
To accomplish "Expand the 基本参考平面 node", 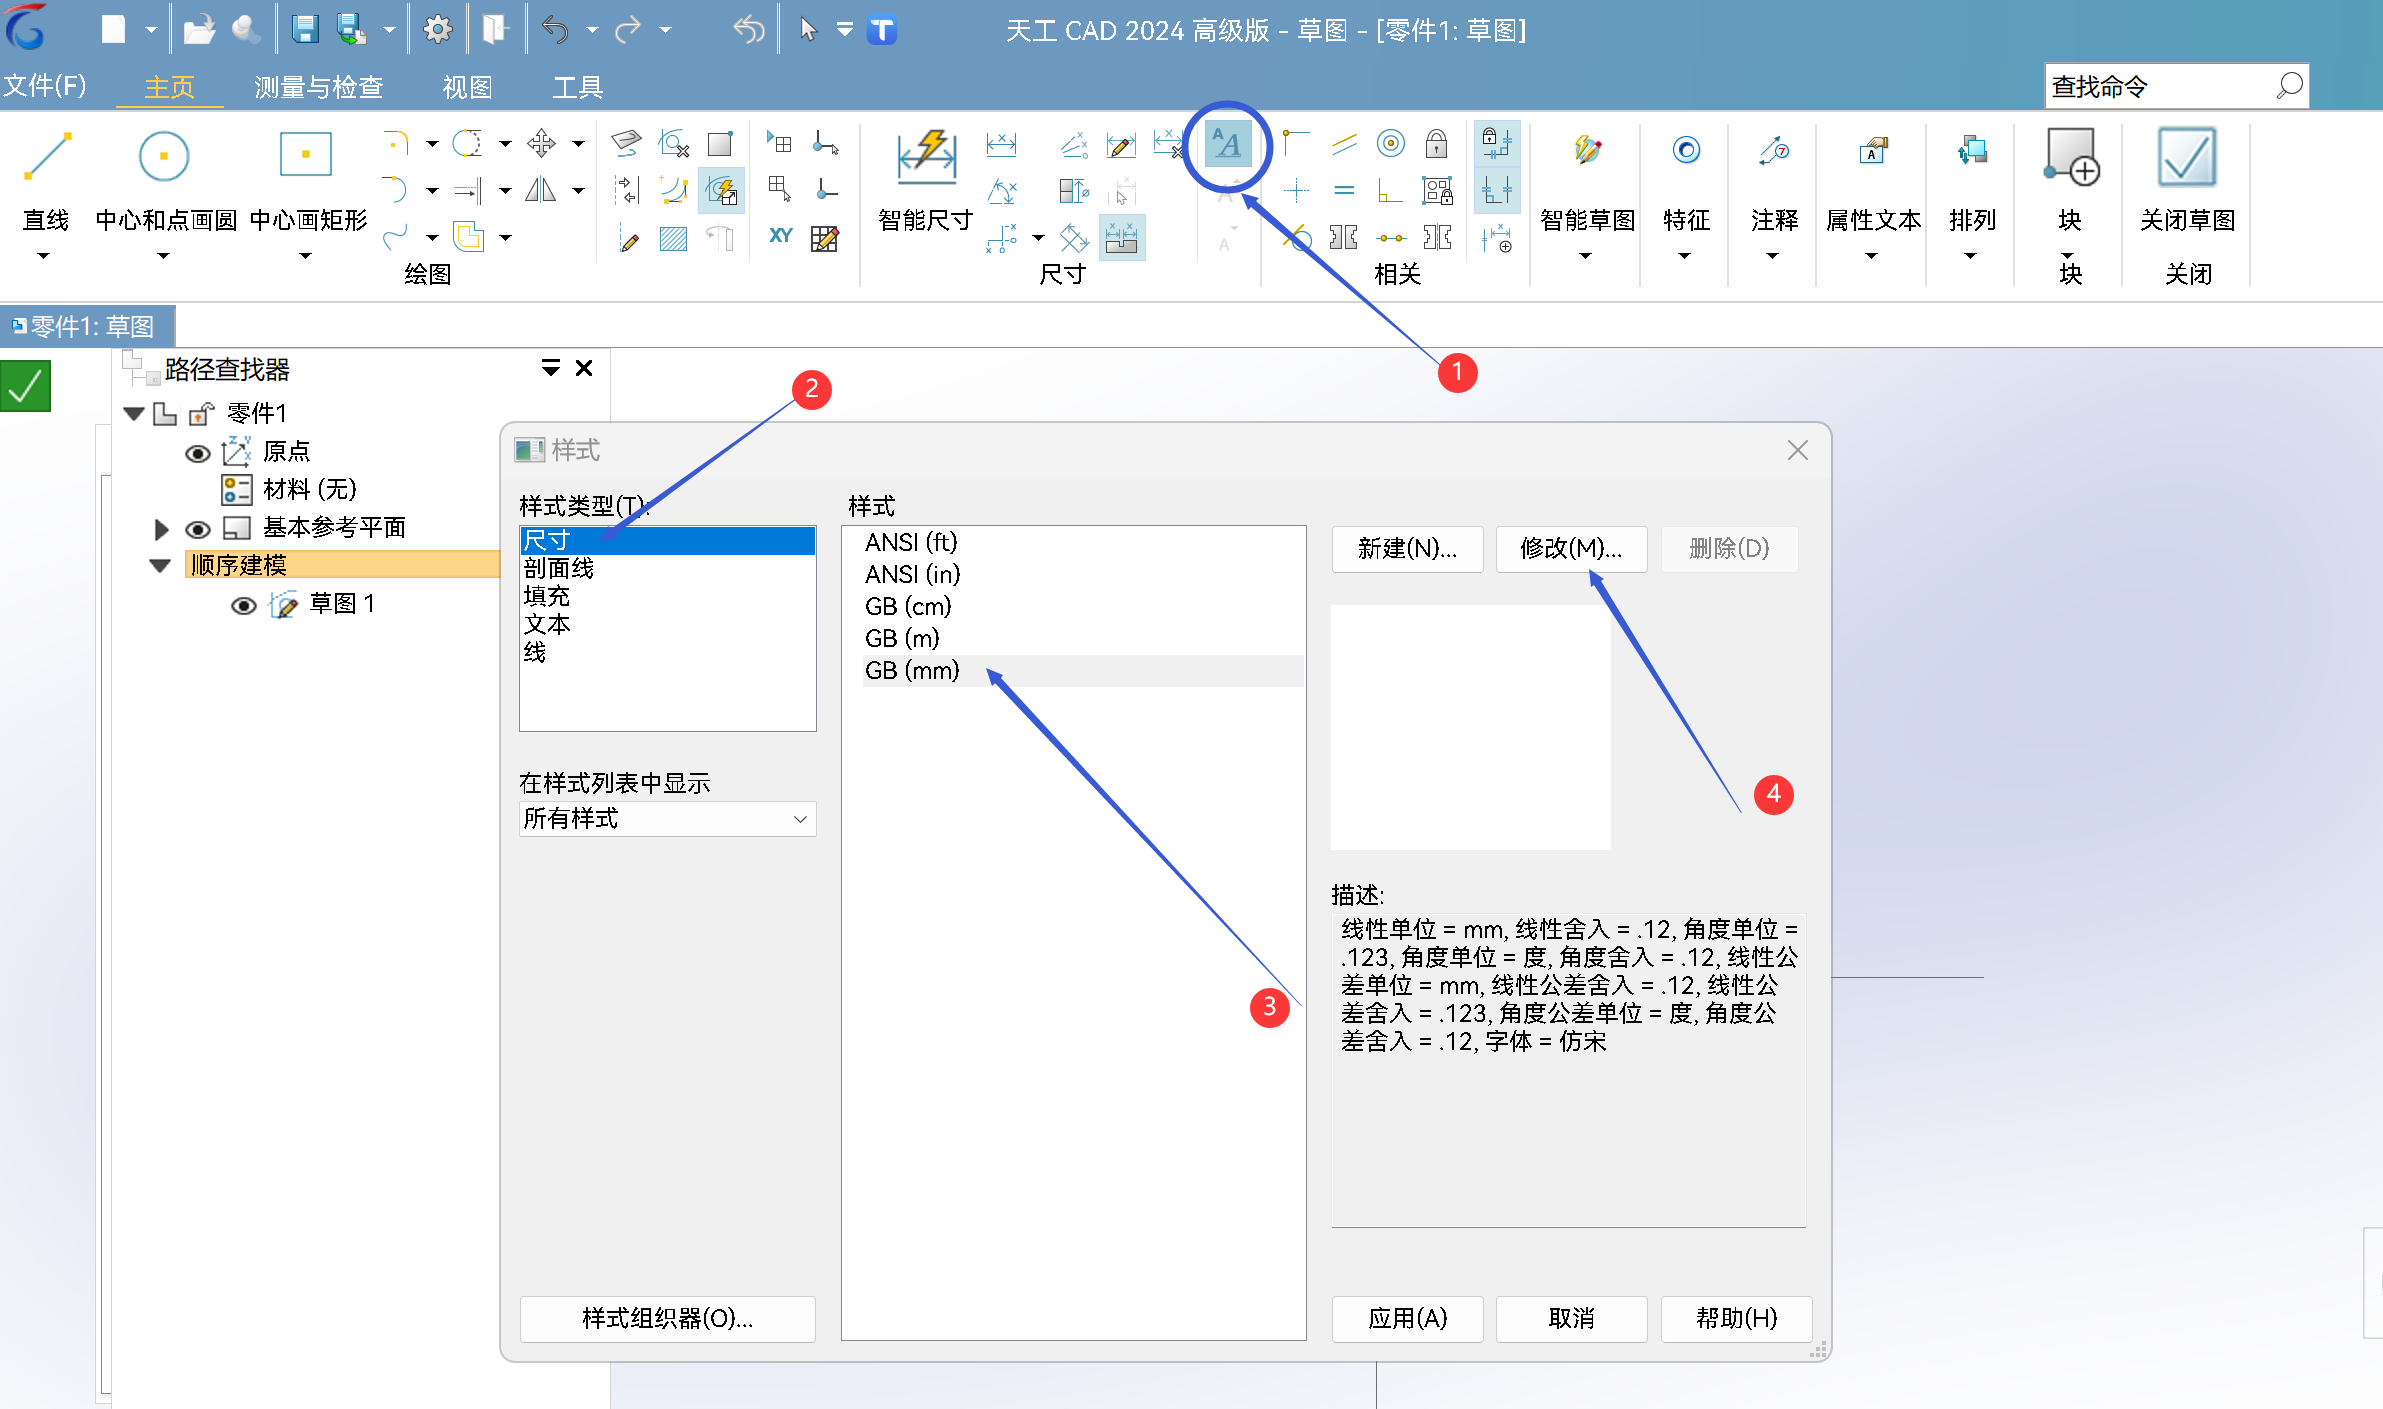I will pos(161,529).
